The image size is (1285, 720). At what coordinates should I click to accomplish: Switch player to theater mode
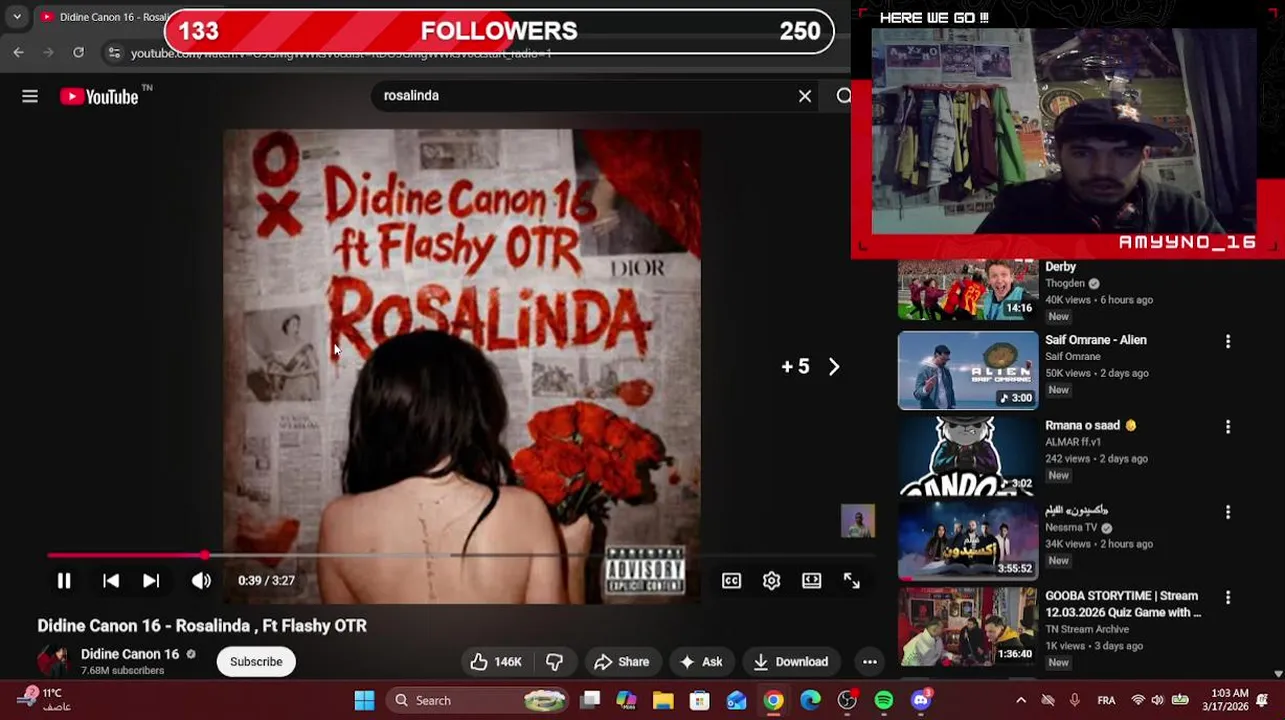pos(812,581)
